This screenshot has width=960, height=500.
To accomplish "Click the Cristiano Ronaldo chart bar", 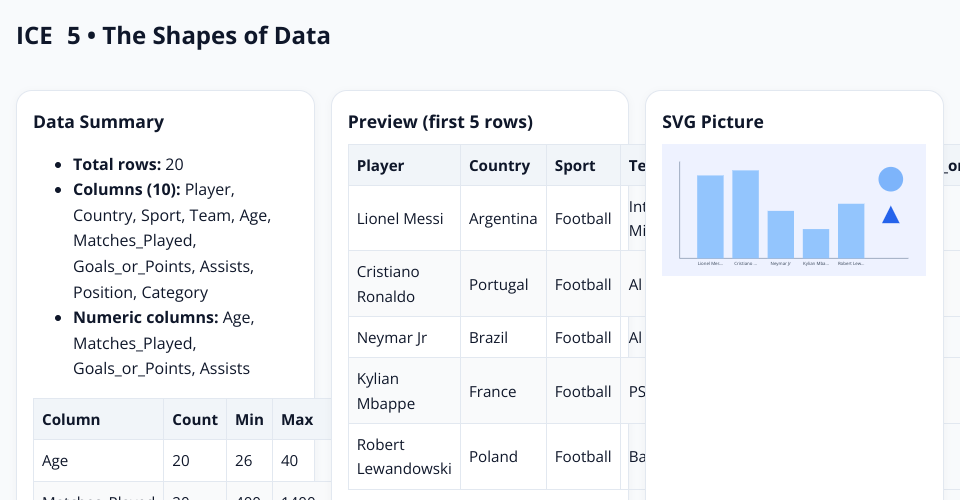I will (x=745, y=214).
